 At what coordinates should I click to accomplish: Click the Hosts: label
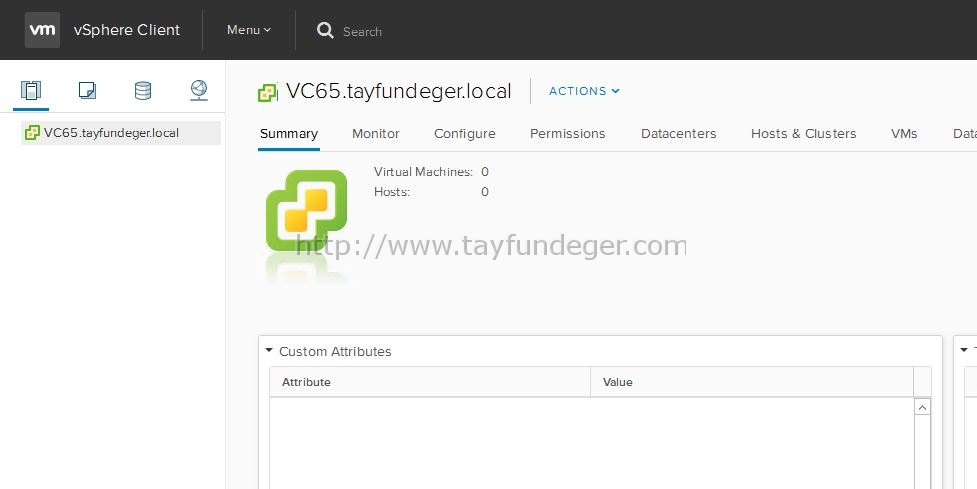[x=392, y=192]
